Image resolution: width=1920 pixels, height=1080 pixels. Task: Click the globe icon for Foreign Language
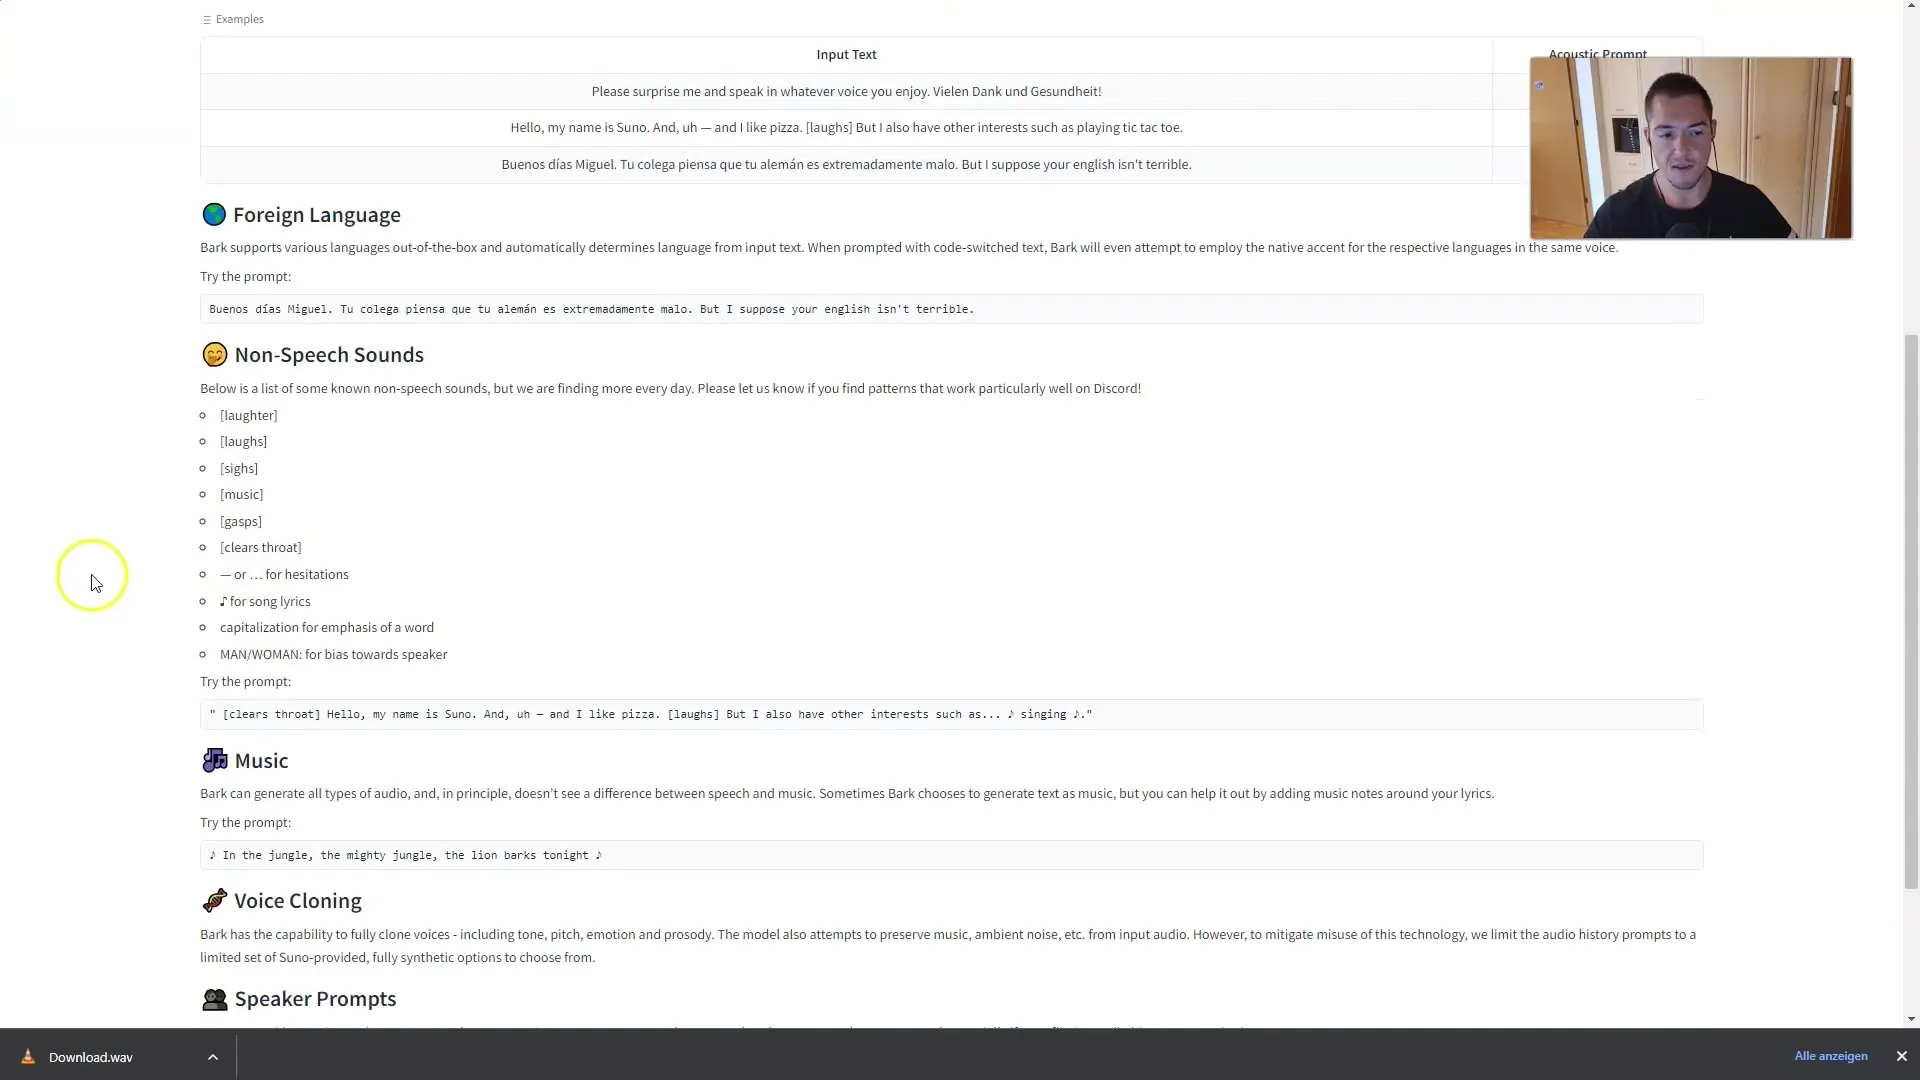point(214,214)
